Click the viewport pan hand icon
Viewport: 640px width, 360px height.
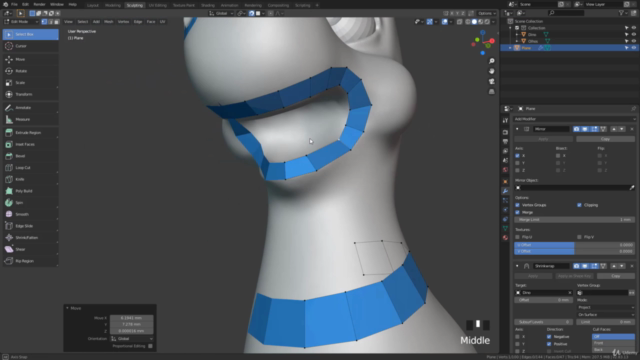[492, 71]
